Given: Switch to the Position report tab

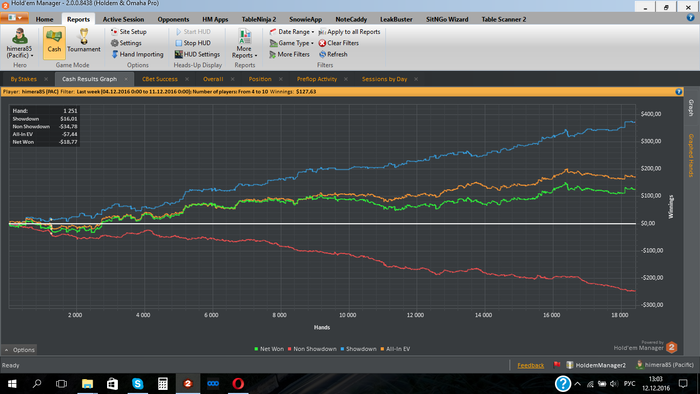Looking at the screenshot, I should [260, 79].
